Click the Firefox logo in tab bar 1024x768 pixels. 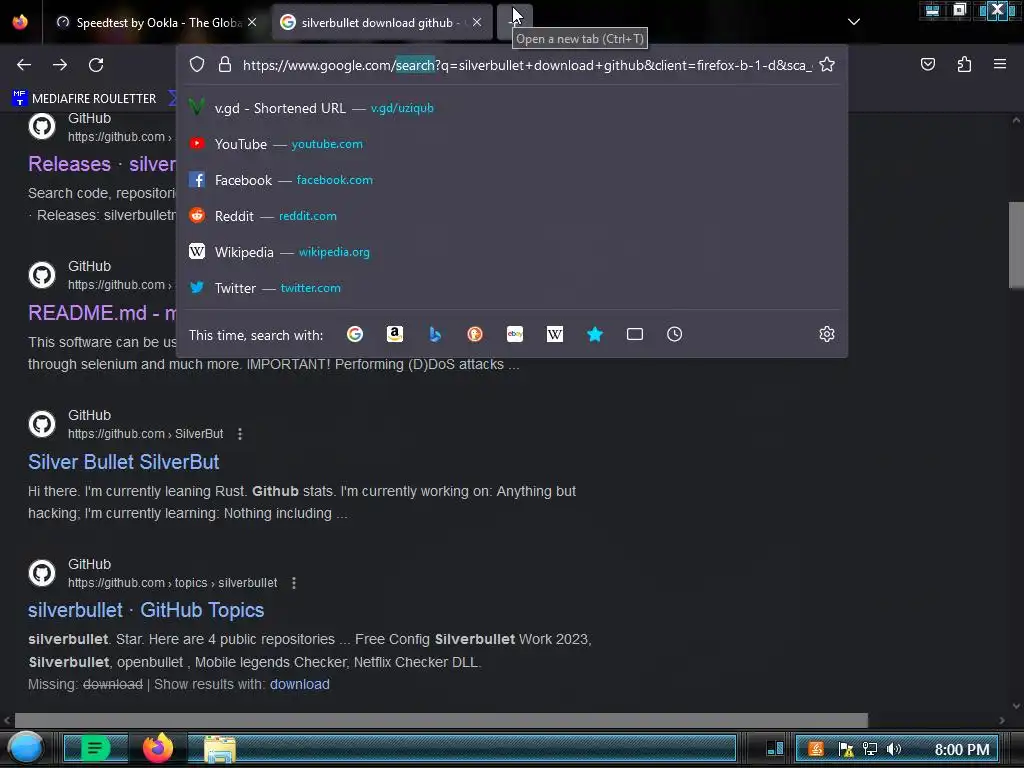coord(20,22)
